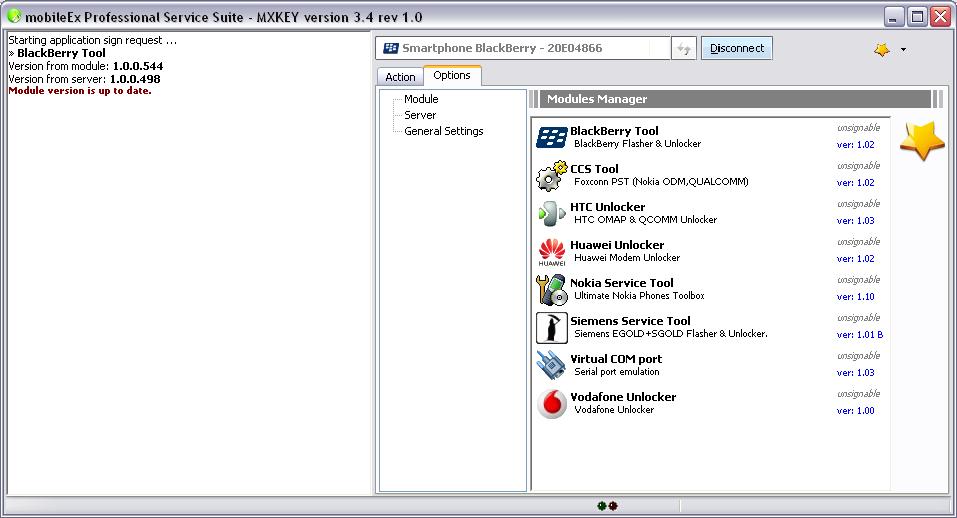The height and width of the screenshot is (518, 957).
Task: Click the CCS Tool gears icon
Action: click(x=552, y=176)
